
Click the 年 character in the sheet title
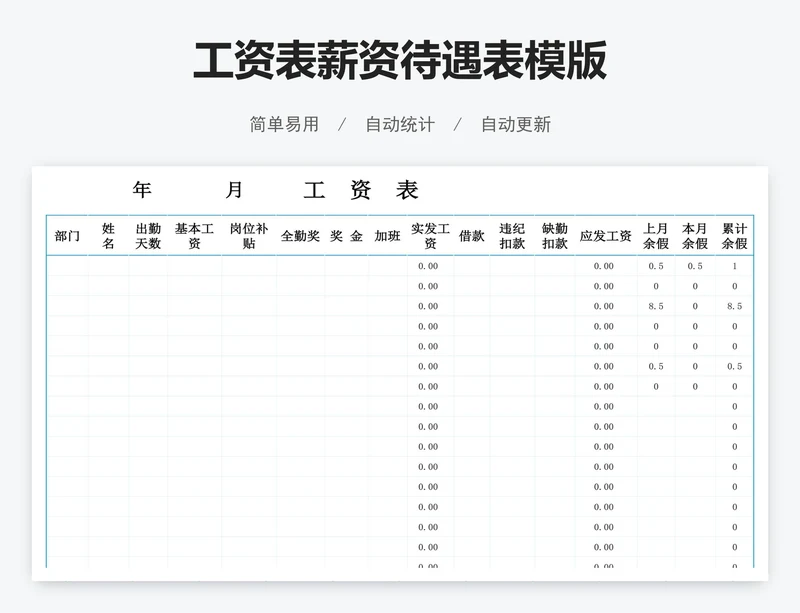tap(142, 190)
